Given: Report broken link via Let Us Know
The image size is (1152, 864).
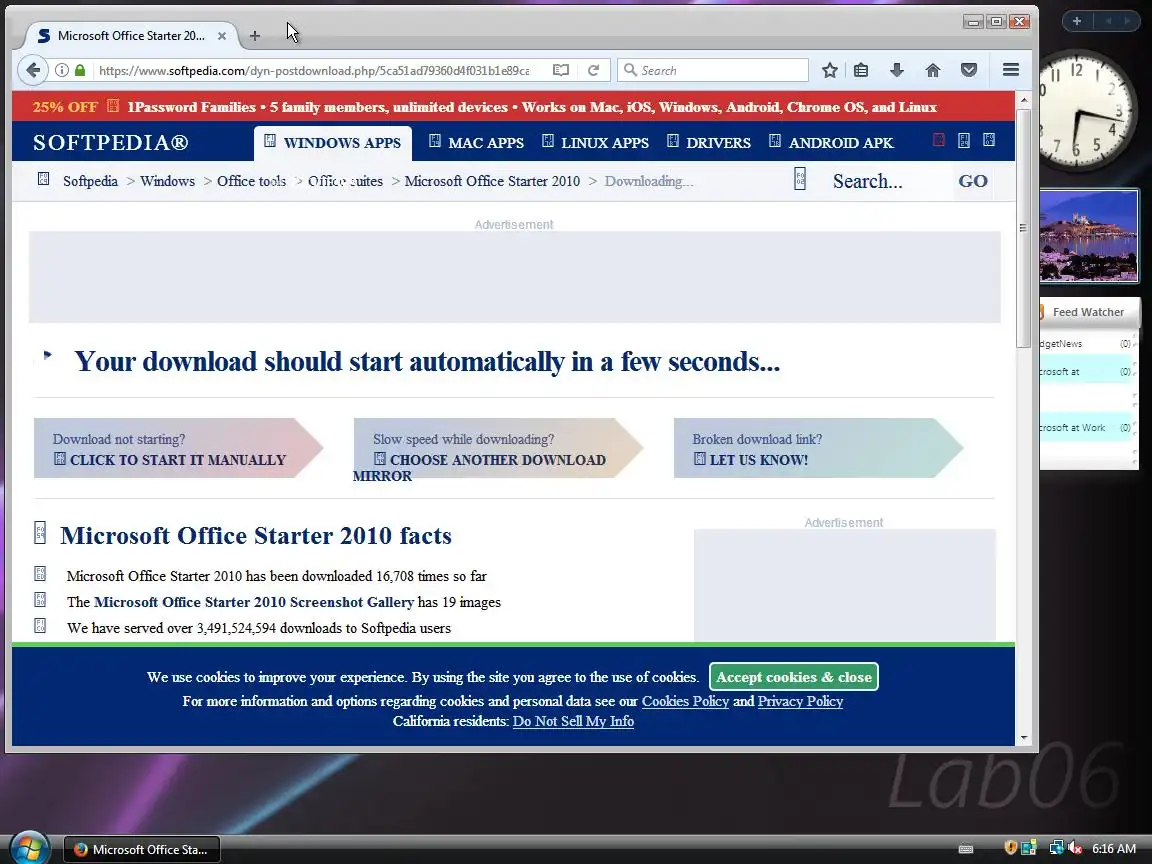Looking at the screenshot, I should [x=817, y=448].
